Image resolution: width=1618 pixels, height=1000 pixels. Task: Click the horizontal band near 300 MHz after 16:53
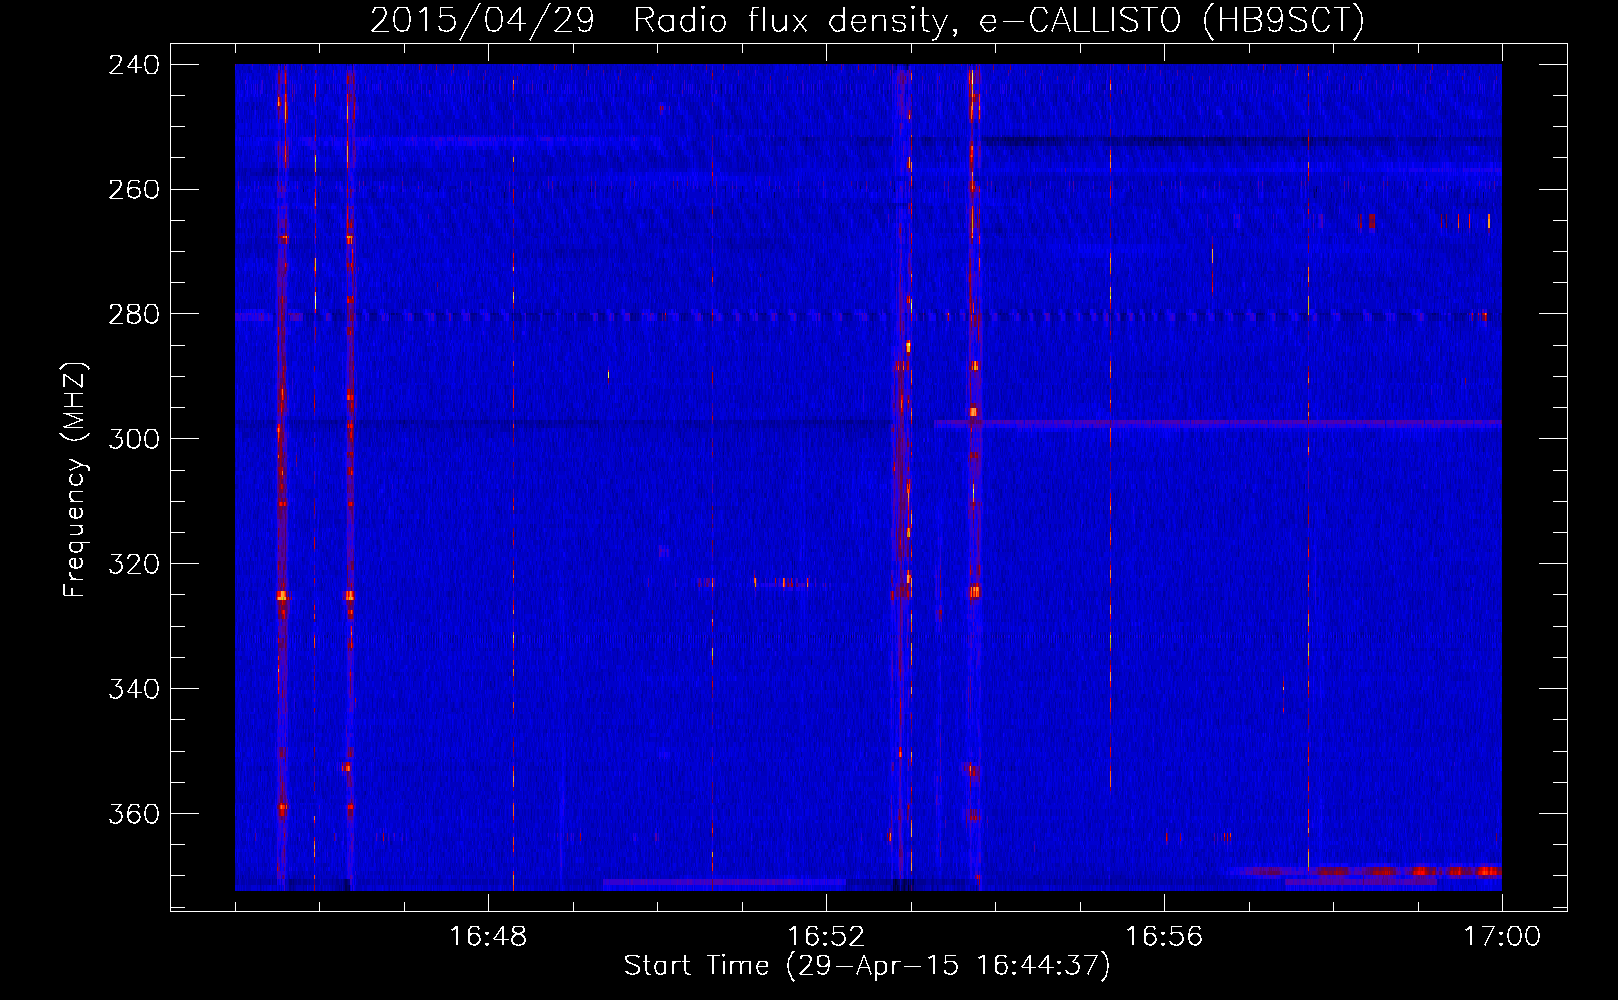[1218, 424]
